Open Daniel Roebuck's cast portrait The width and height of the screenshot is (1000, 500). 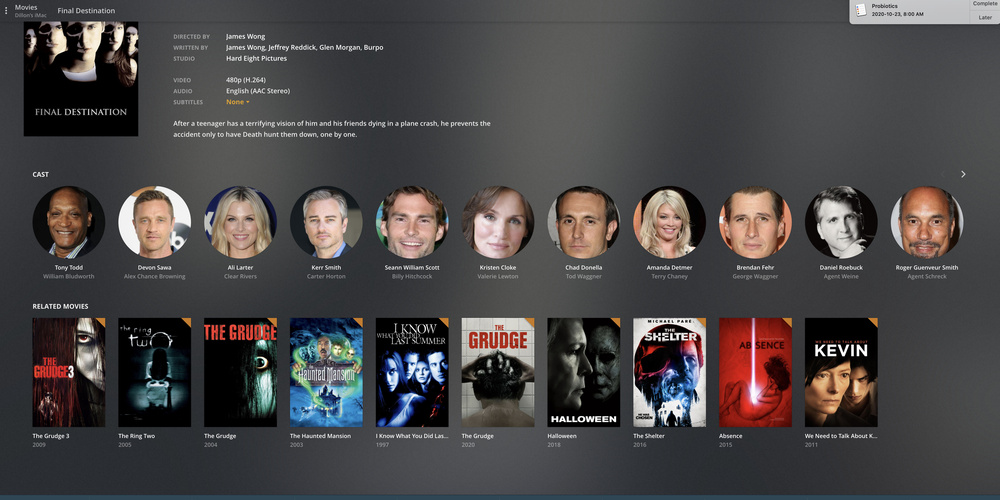pyautogui.click(x=841, y=222)
